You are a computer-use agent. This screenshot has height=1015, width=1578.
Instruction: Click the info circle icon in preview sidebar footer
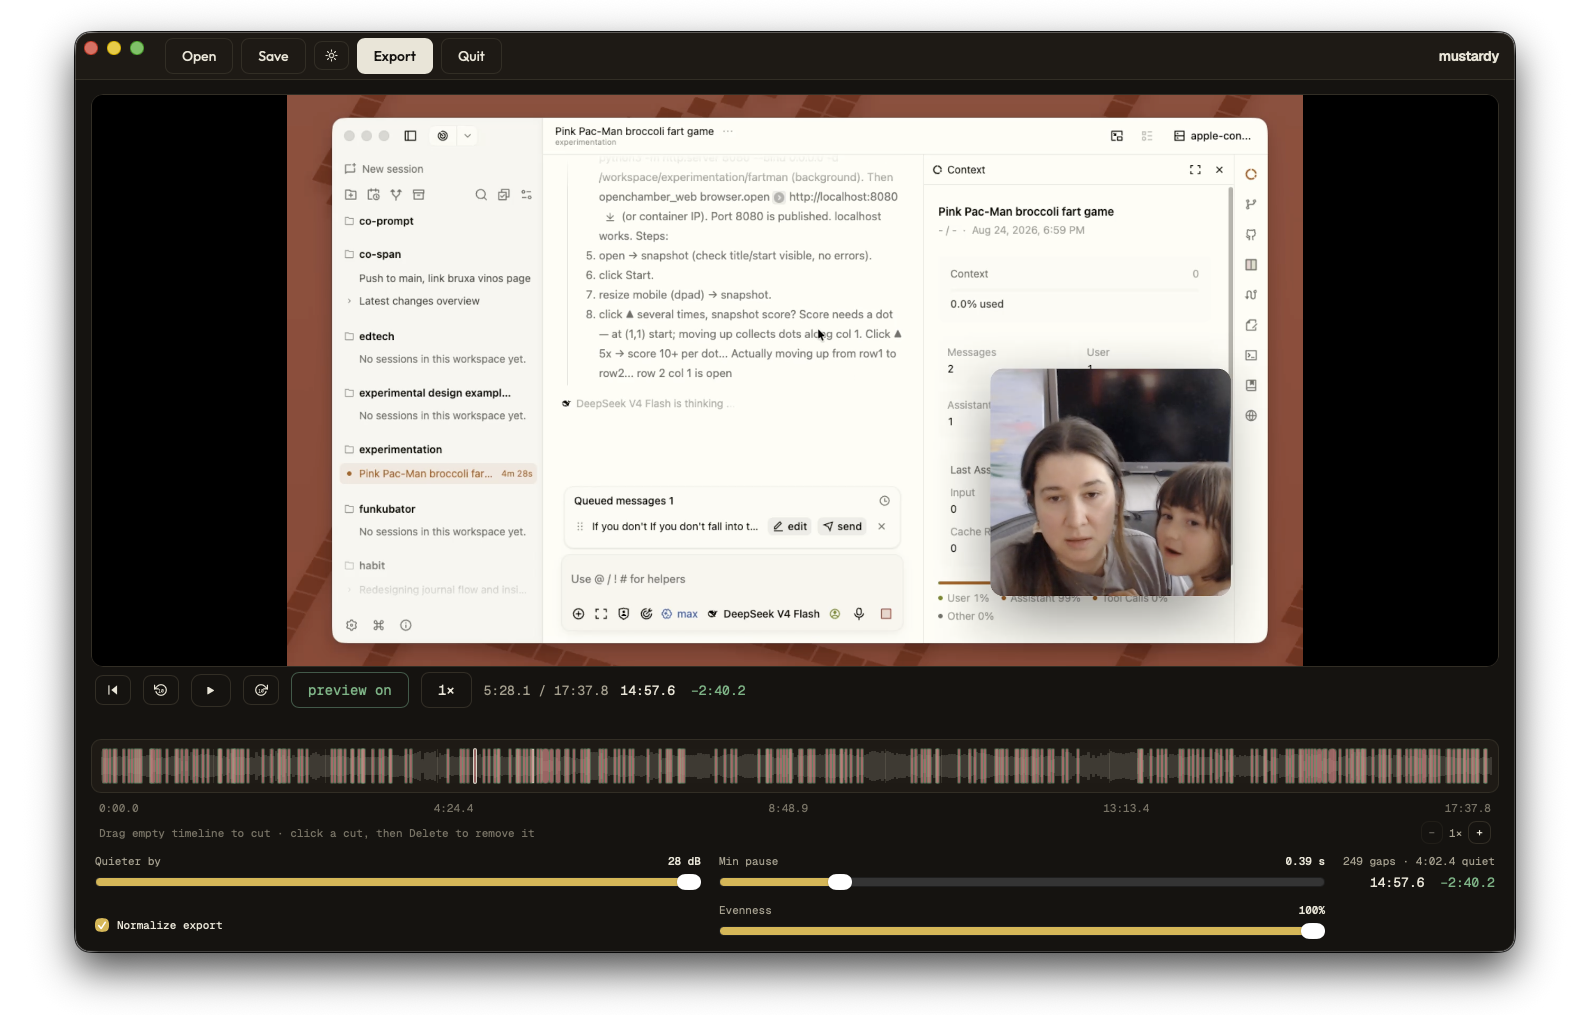coord(406,625)
